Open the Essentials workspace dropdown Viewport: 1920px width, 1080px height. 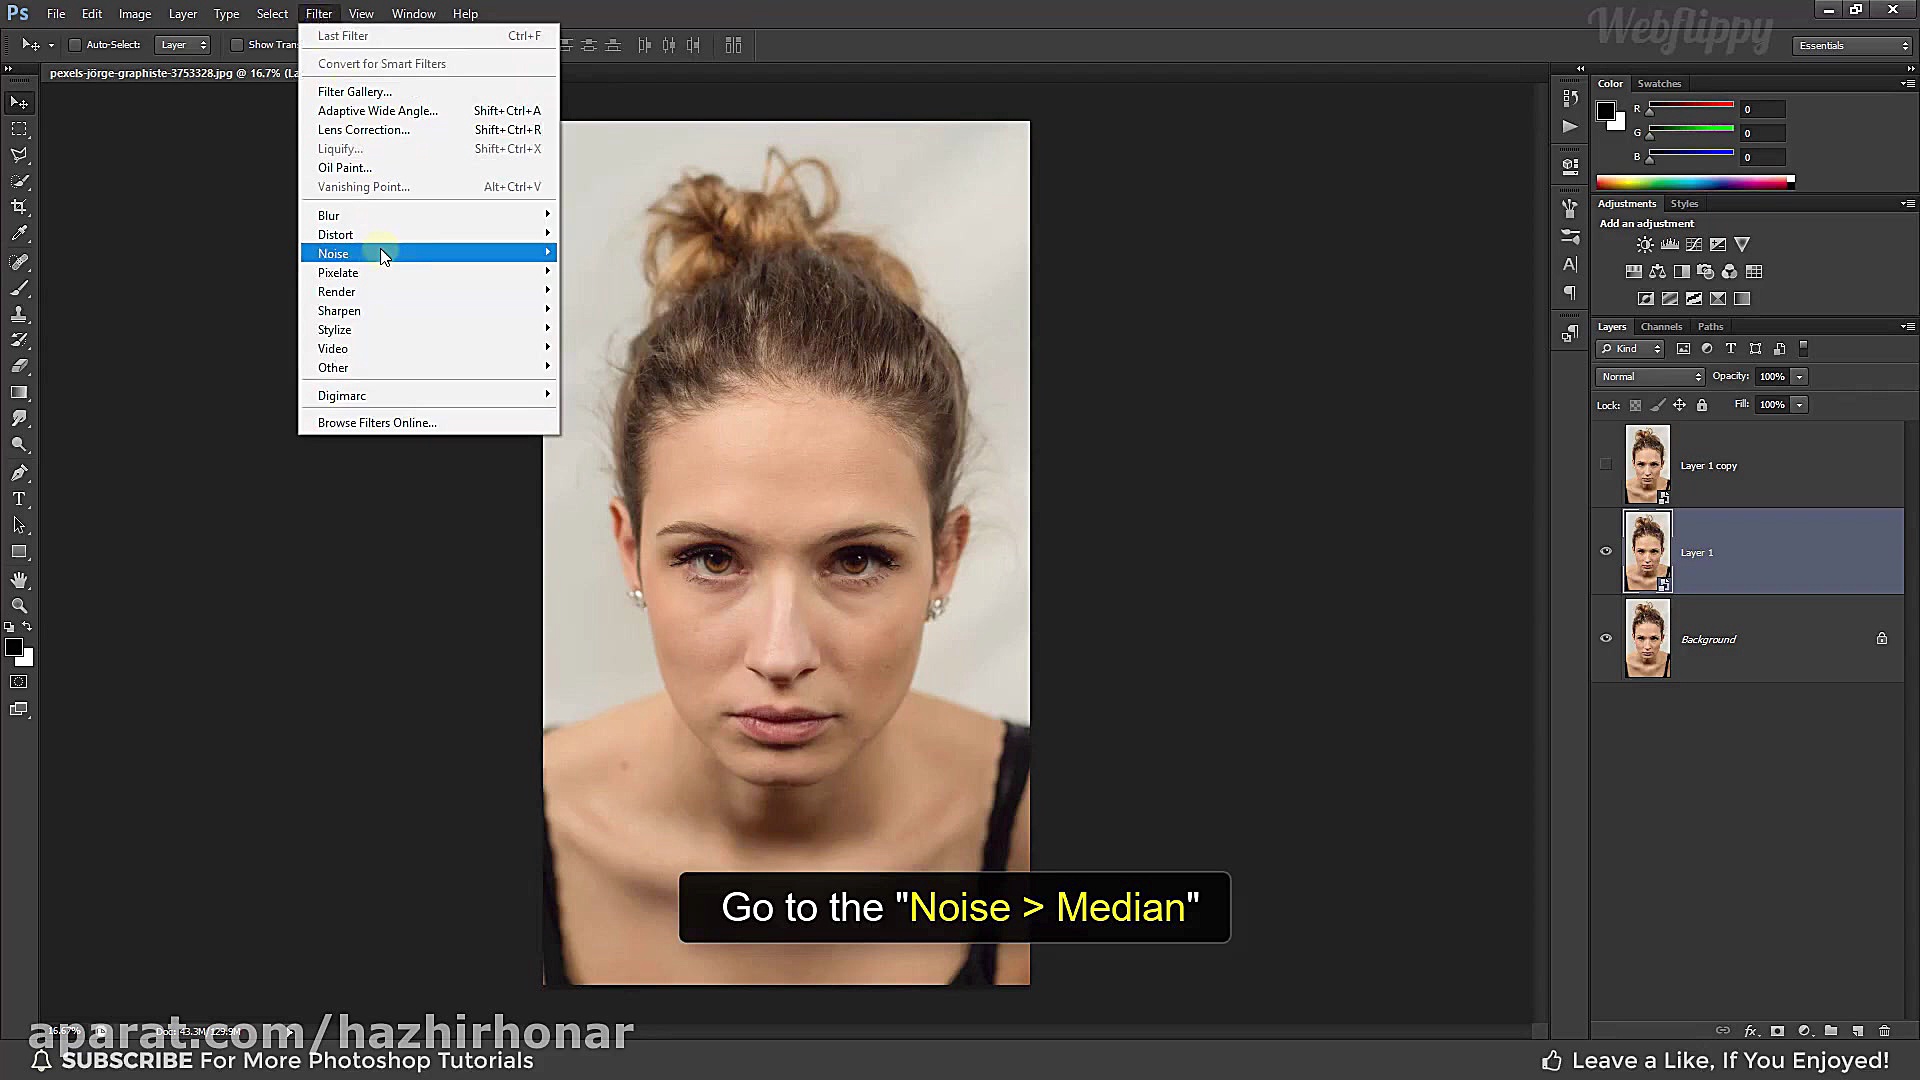[1853, 46]
